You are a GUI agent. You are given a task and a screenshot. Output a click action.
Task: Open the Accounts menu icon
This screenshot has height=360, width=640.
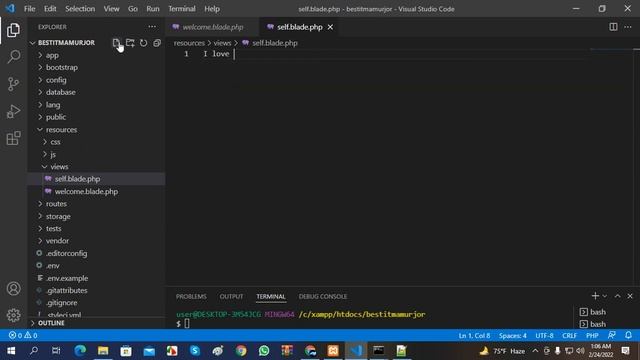pyautogui.click(x=13, y=289)
